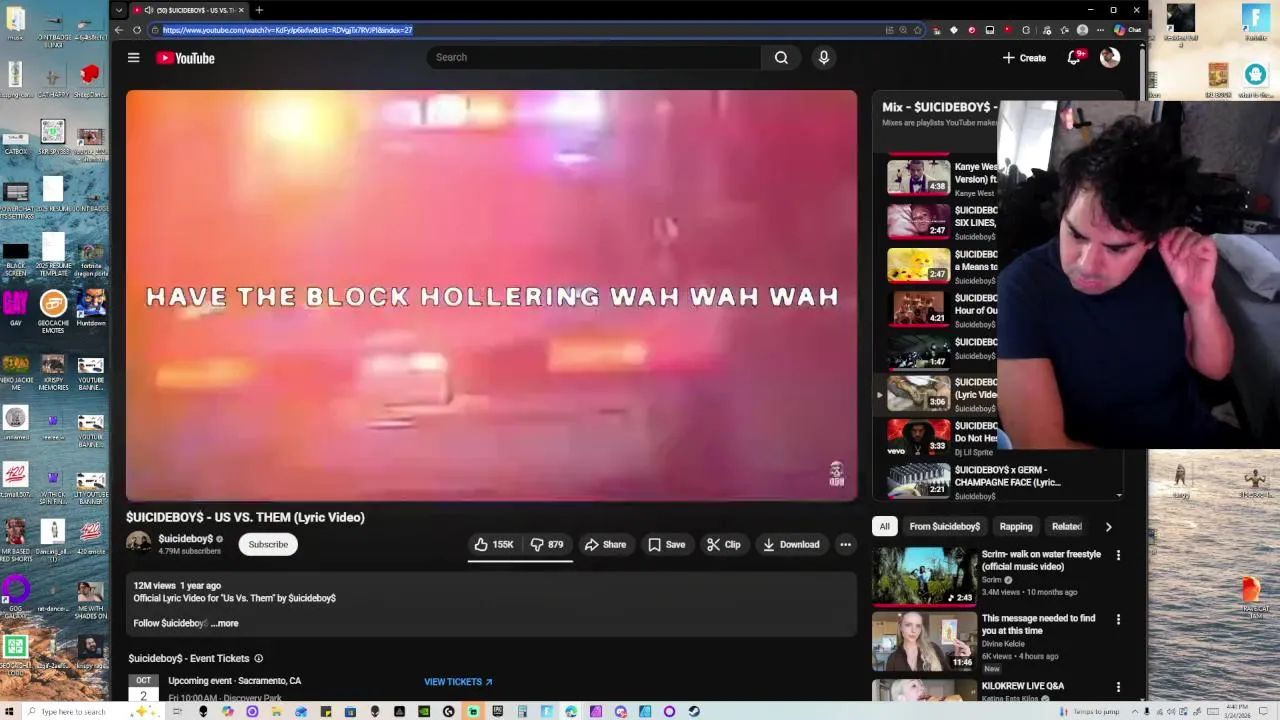The width and height of the screenshot is (1280, 720).
Task: Open Copilot Chat in browser toolbar
Action: pos(1128,30)
